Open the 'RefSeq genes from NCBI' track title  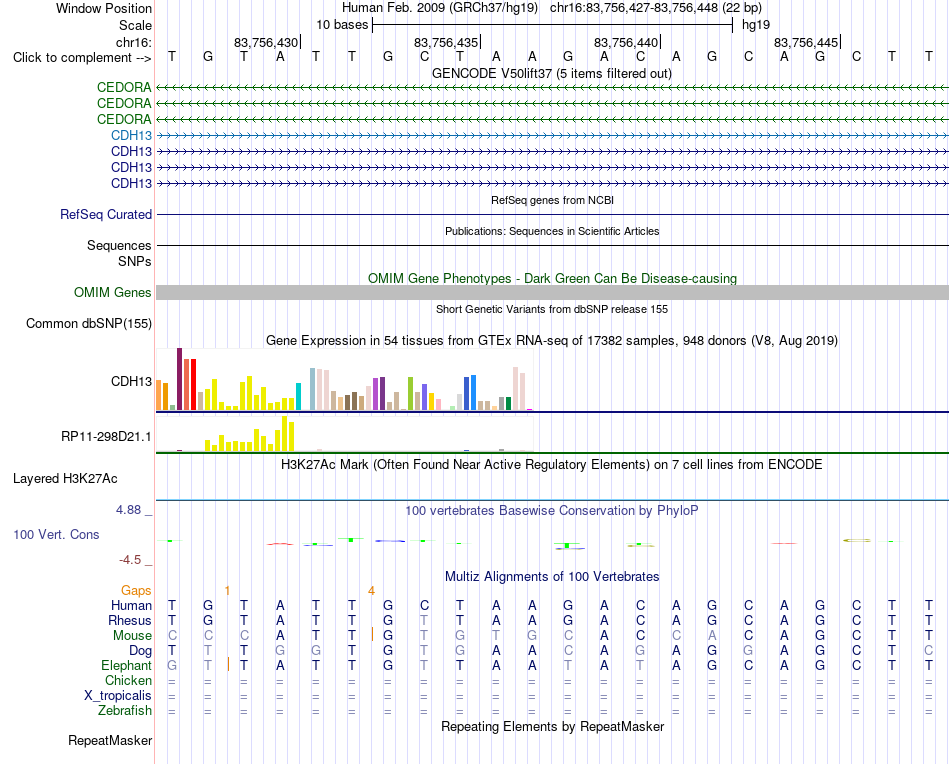tap(552, 200)
